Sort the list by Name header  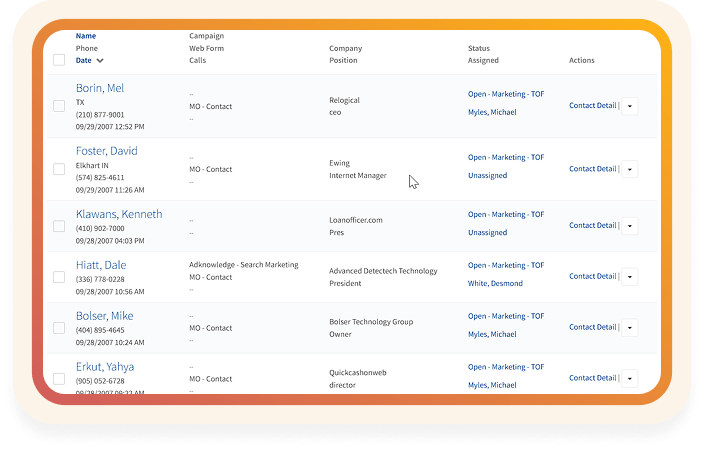point(86,36)
